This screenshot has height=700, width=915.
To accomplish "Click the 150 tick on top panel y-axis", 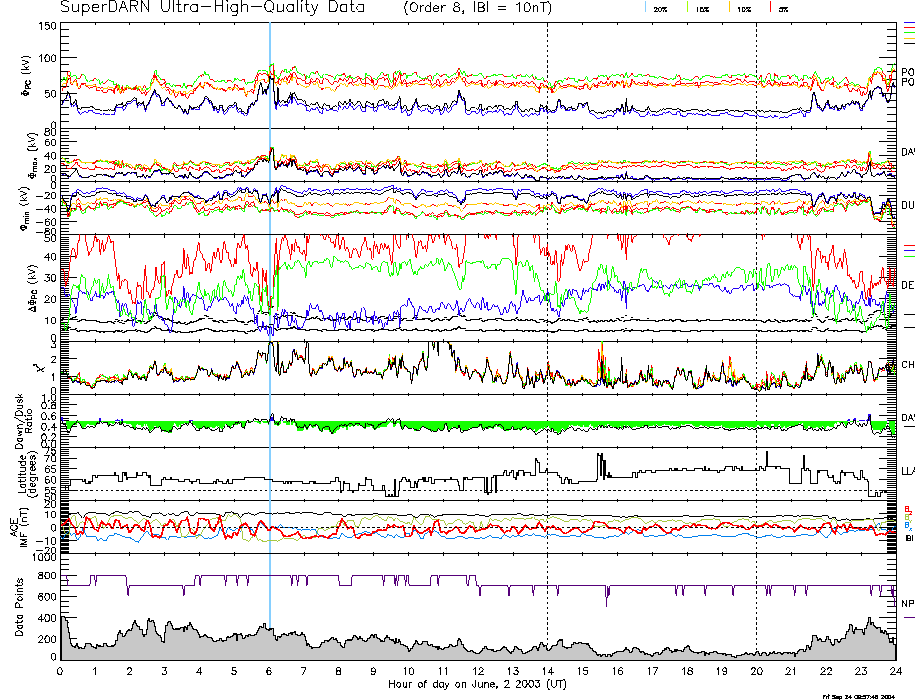I will coord(47,25).
